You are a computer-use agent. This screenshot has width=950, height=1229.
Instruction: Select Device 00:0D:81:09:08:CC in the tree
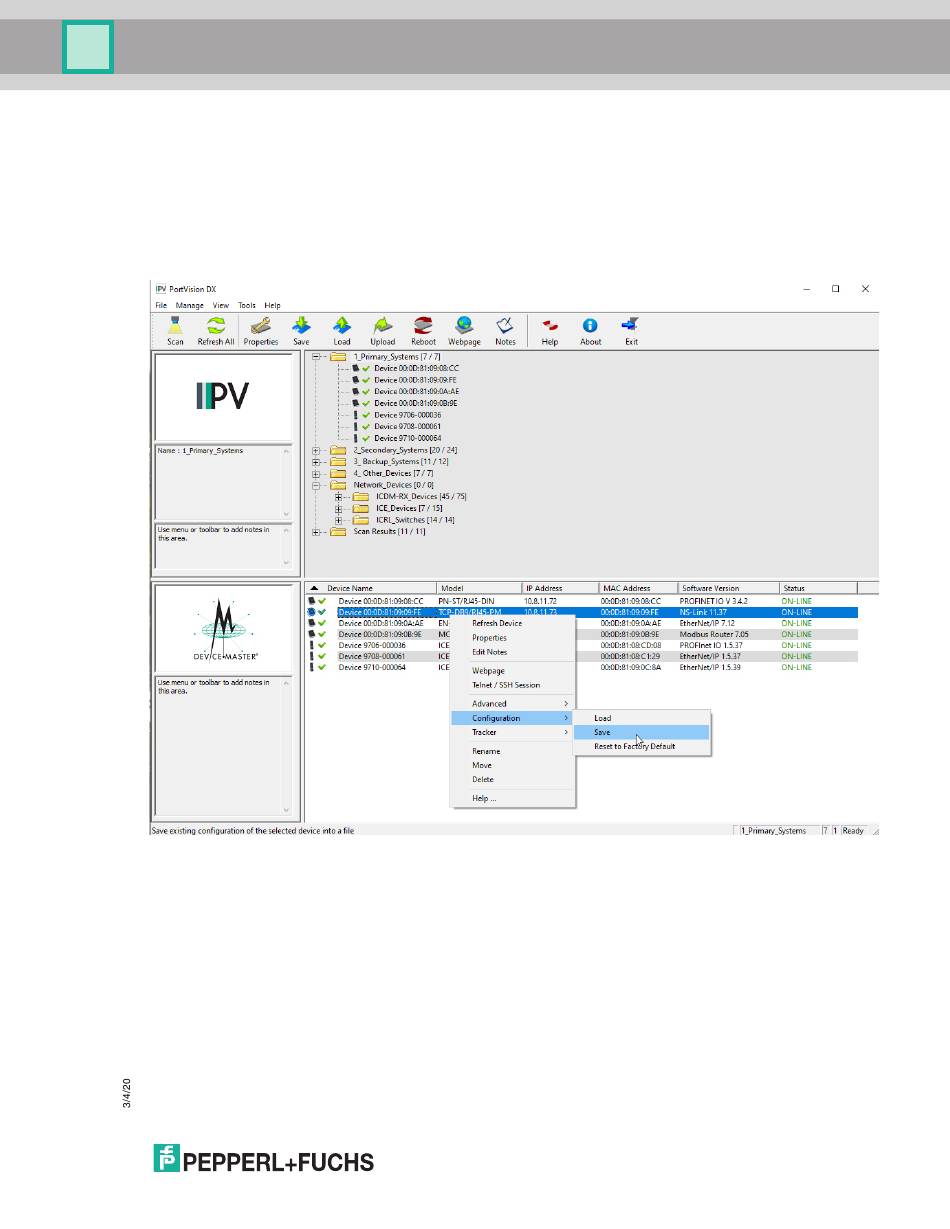coord(416,368)
